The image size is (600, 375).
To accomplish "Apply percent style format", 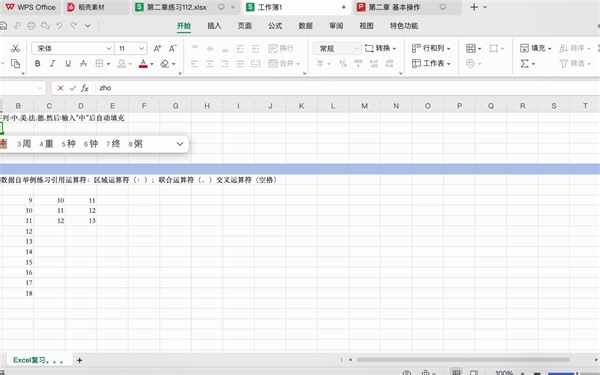I will point(343,64).
